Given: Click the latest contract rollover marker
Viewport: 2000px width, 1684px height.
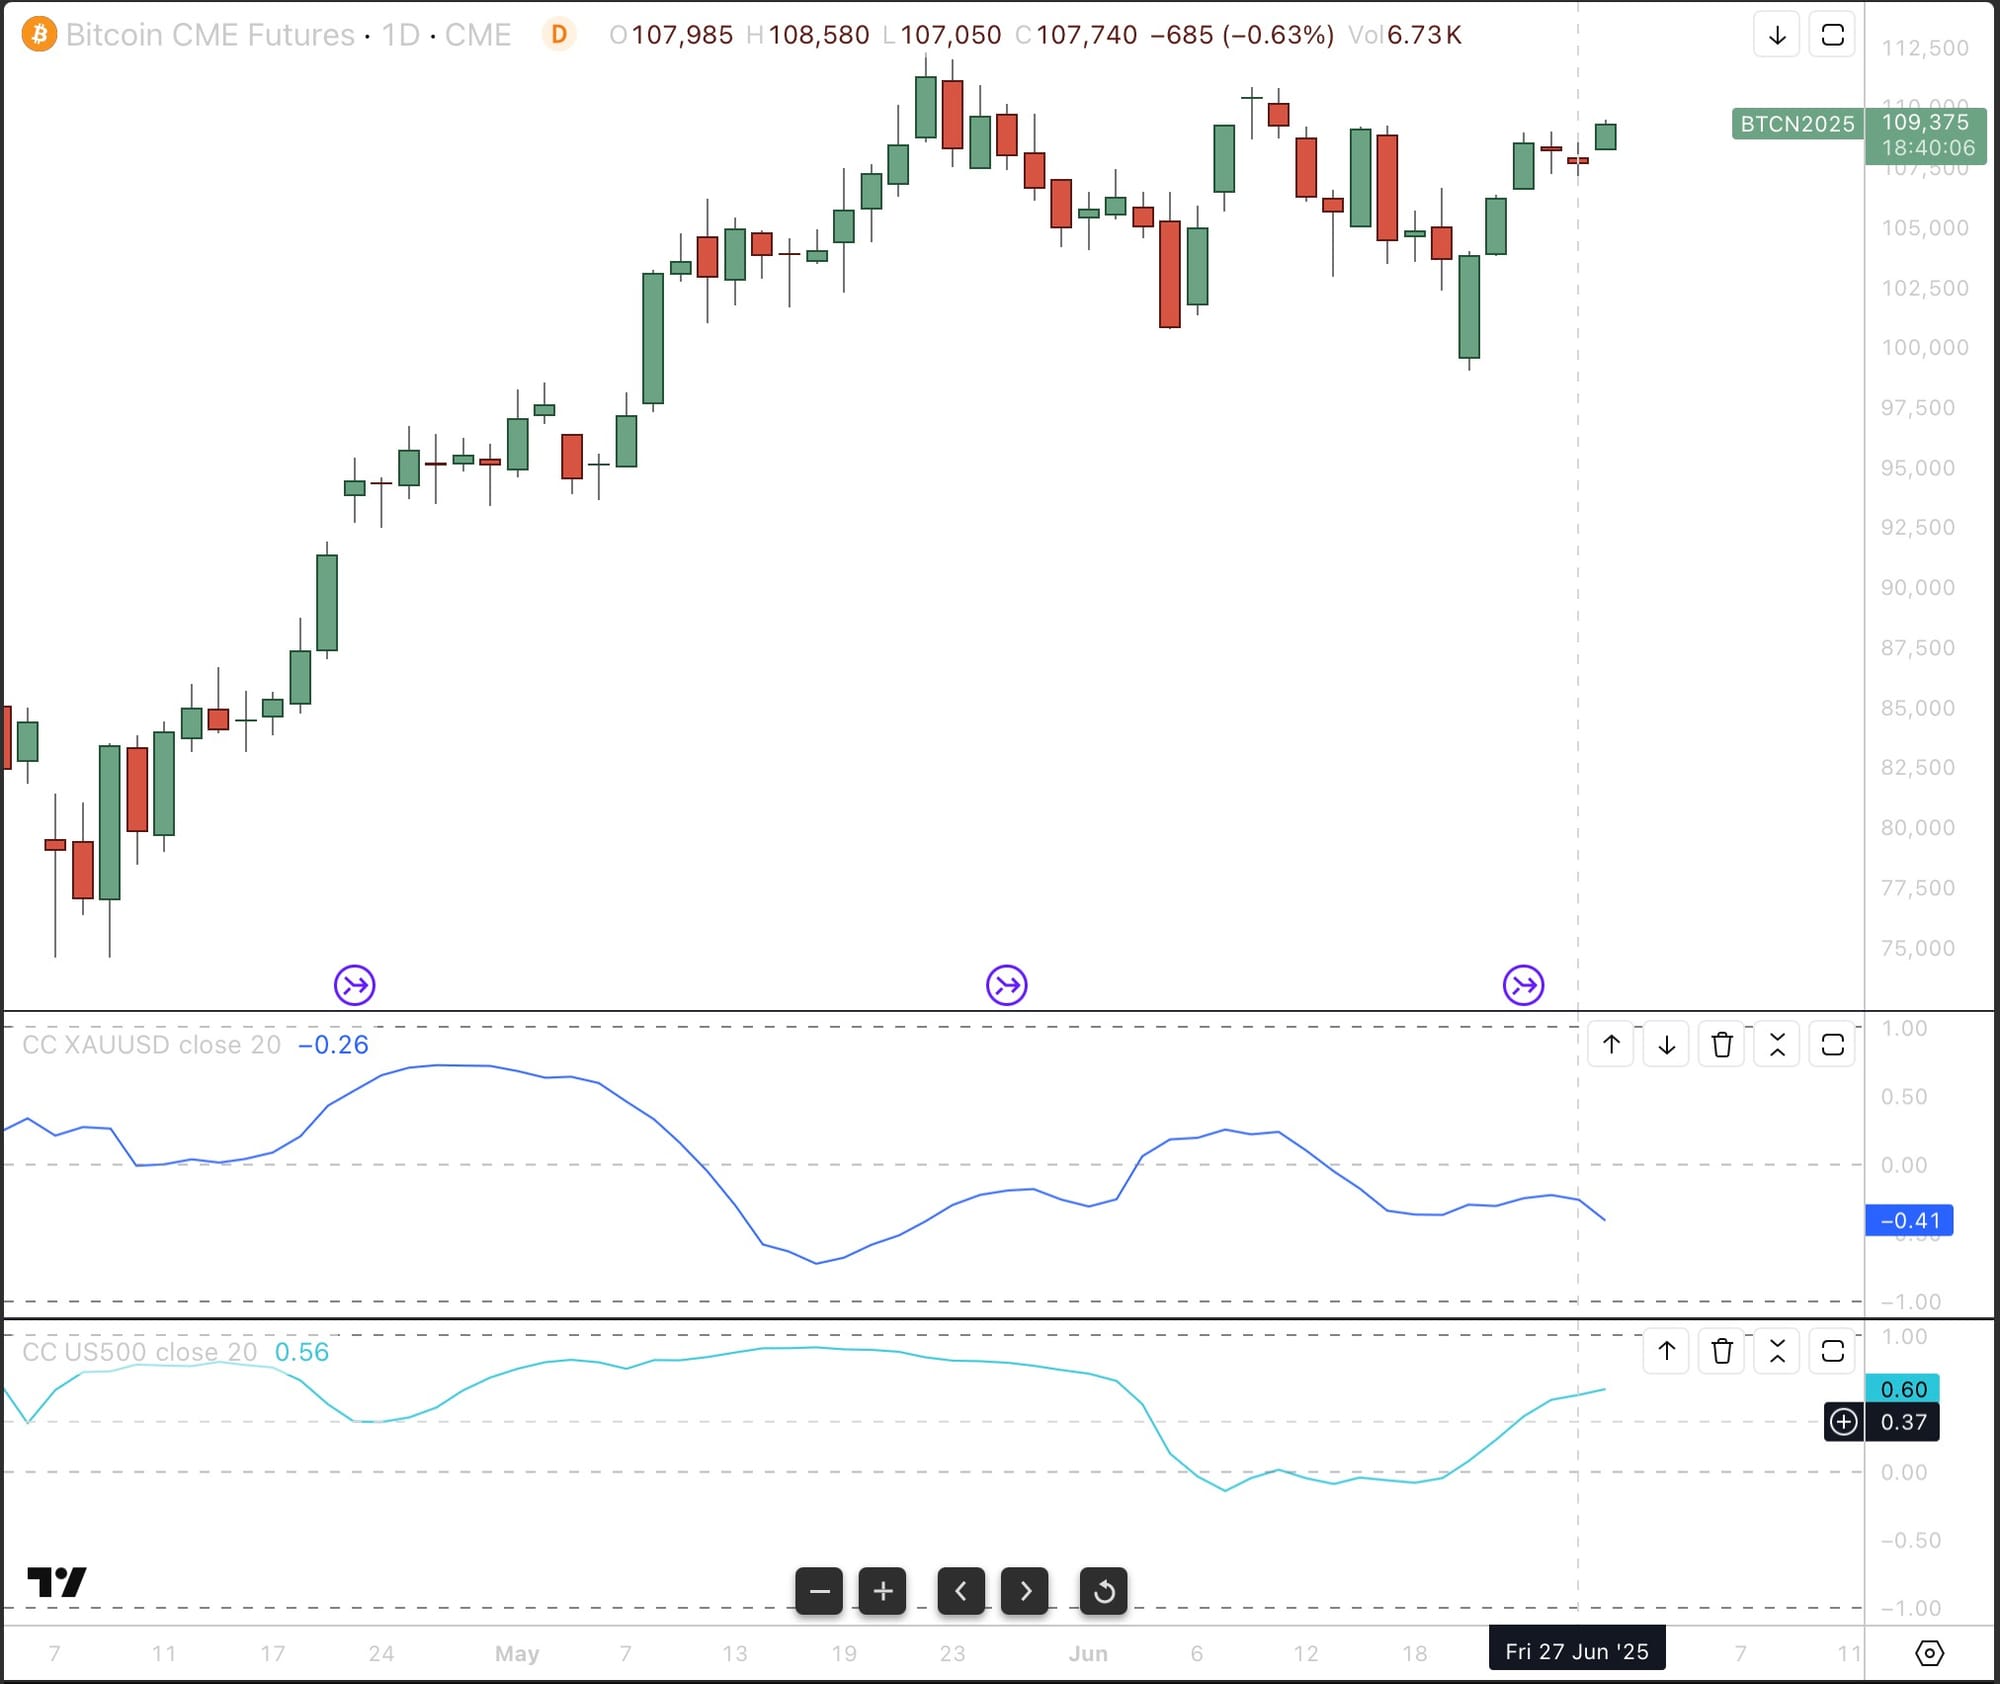Looking at the screenshot, I should coord(1523,985).
